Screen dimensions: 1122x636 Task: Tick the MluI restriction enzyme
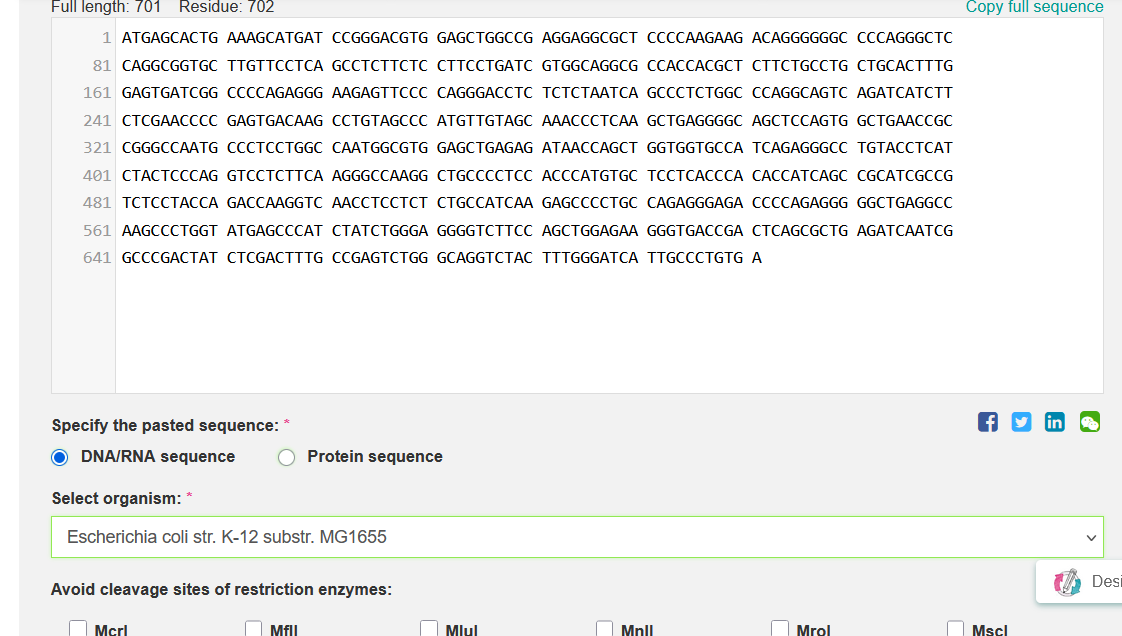429,629
